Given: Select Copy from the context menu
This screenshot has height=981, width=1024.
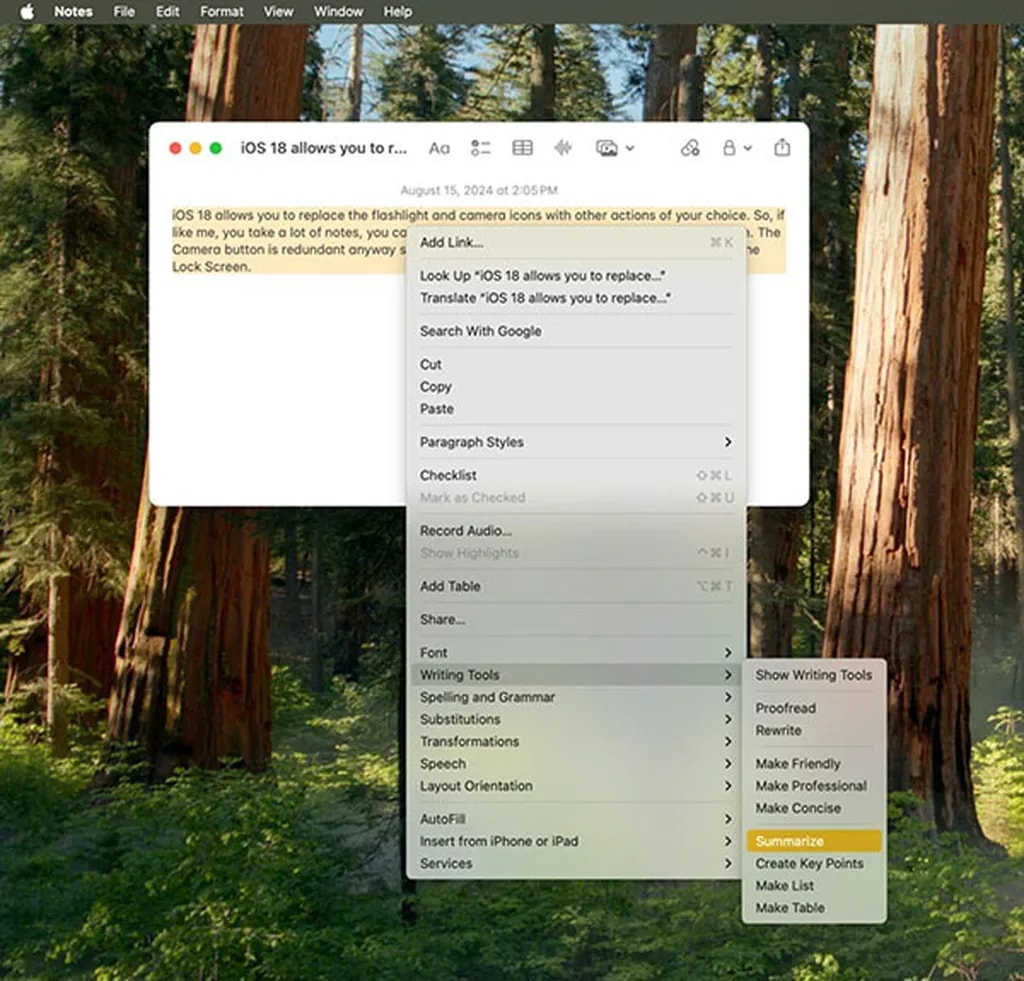Looking at the screenshot, I should [436, 387].
